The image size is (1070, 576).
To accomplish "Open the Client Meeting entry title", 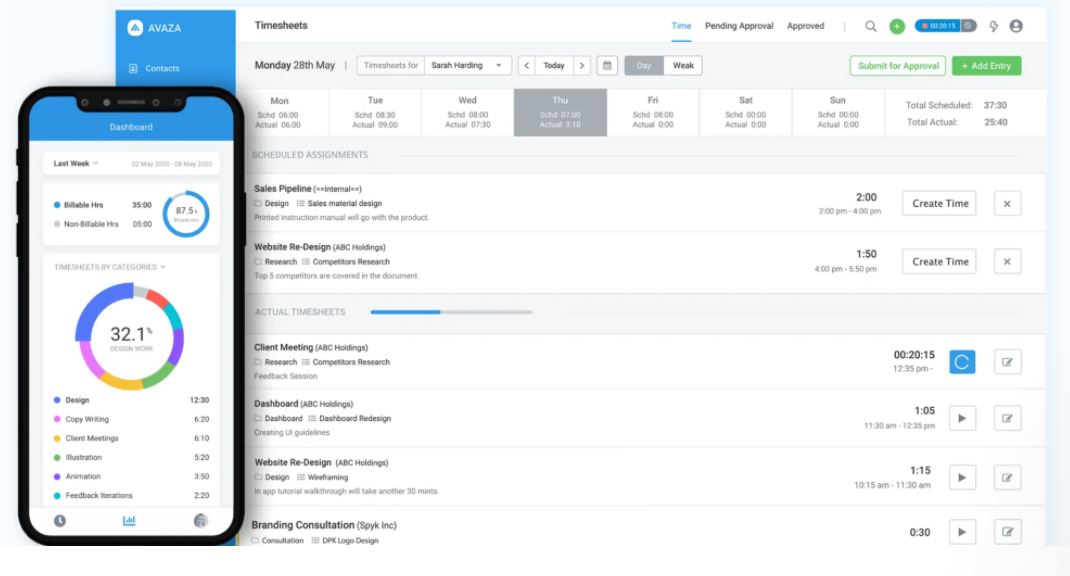I will tap(283, 347).
